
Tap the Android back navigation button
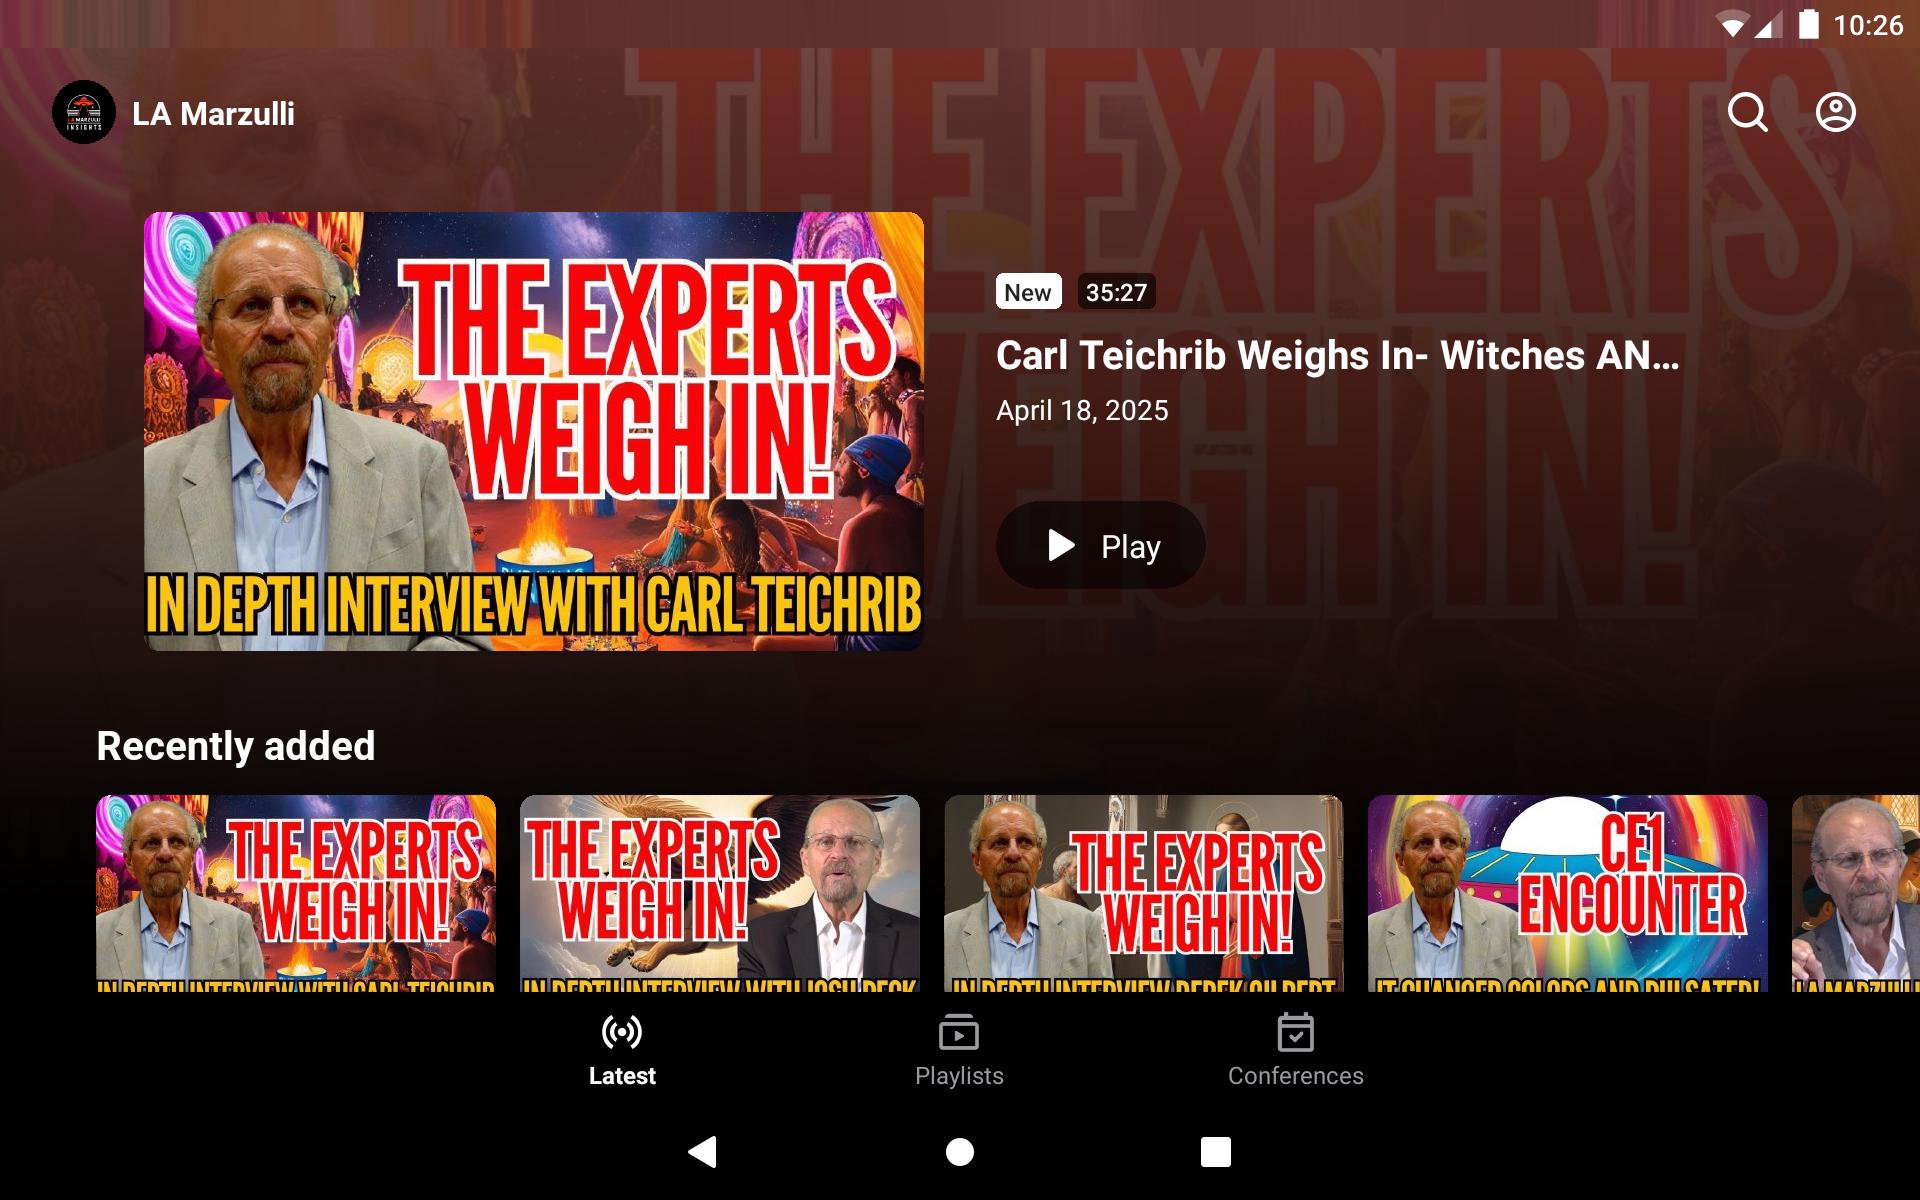(x=703, y=1152)
